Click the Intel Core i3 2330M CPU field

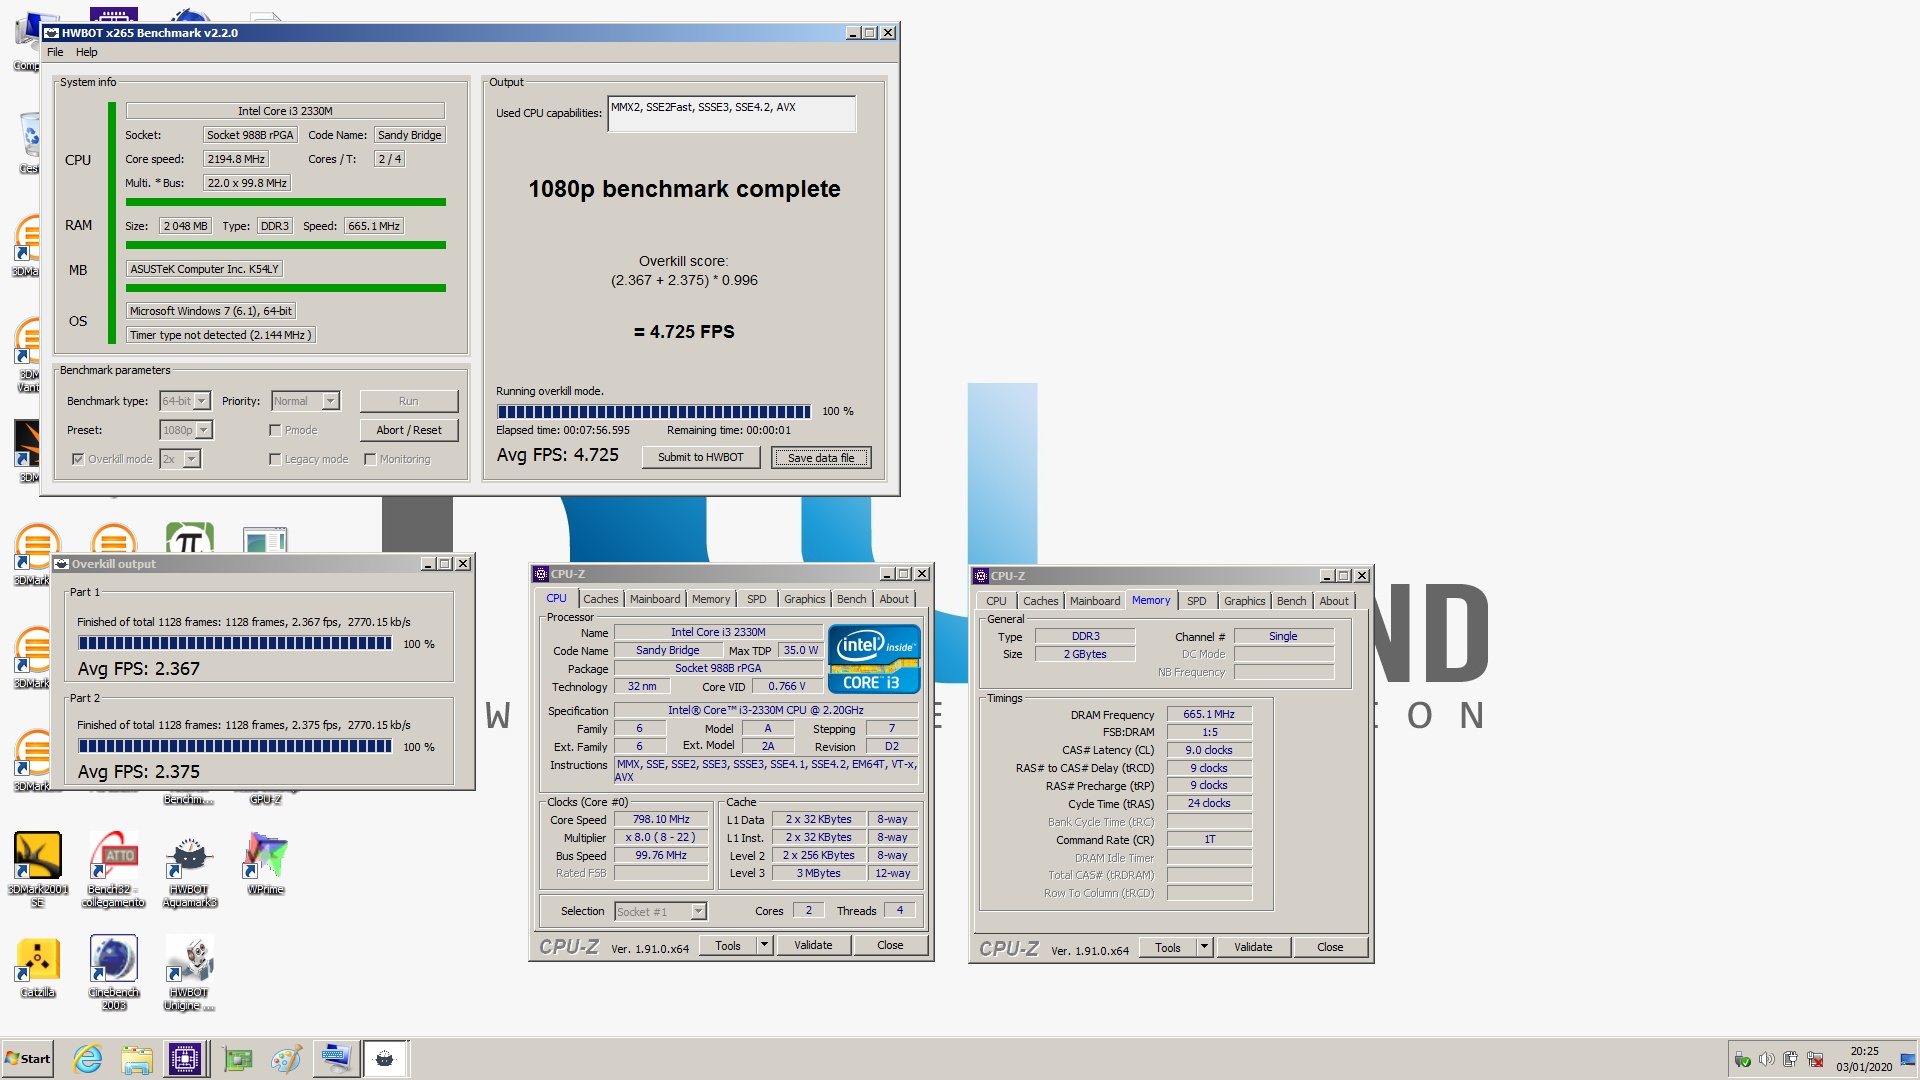coord(285,111)
